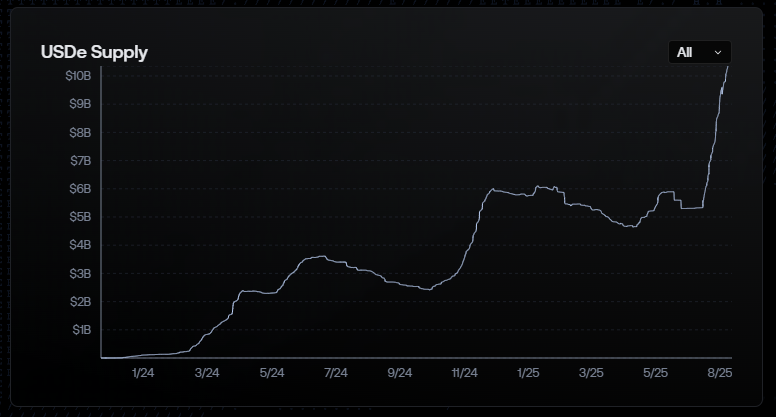This screenshot has height=417, width=776.
Task: Click the 1/24 x-axis date label
Action: coord(143,373)
